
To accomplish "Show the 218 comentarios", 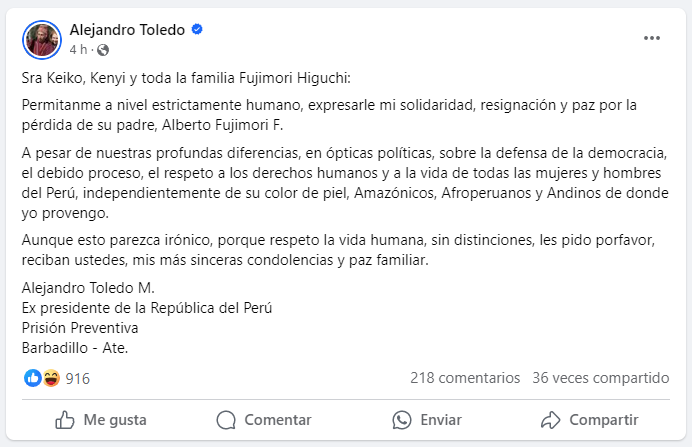I will pos(465,378).
